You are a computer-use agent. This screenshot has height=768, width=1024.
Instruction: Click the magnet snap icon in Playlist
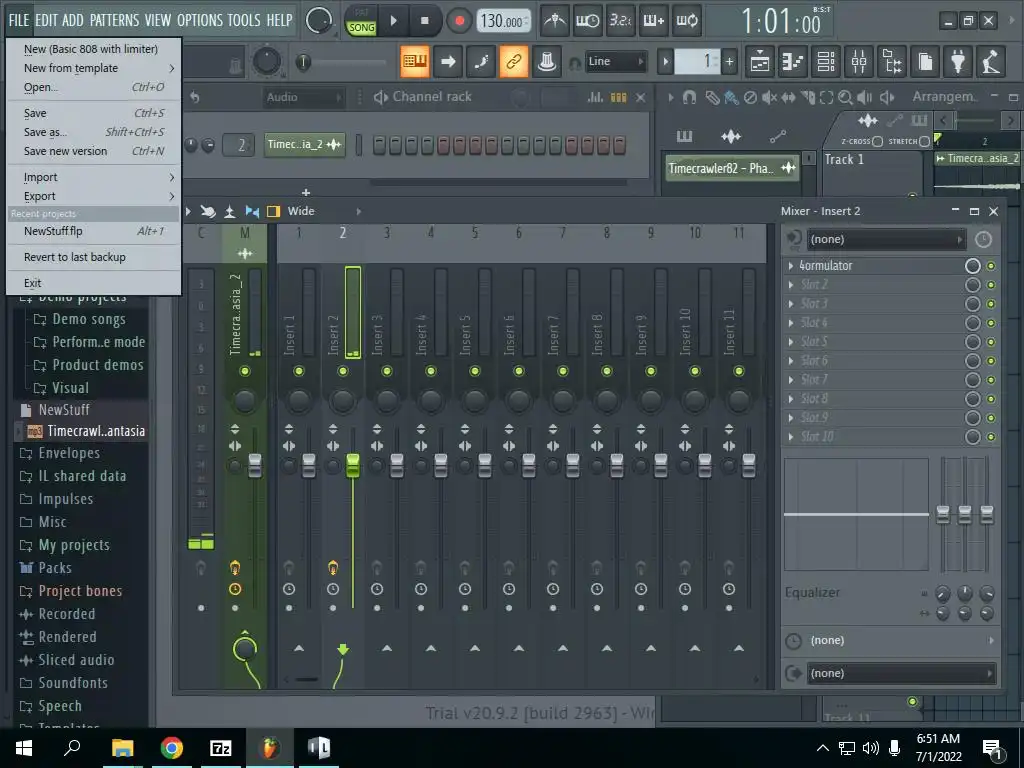tap(689, 97)
